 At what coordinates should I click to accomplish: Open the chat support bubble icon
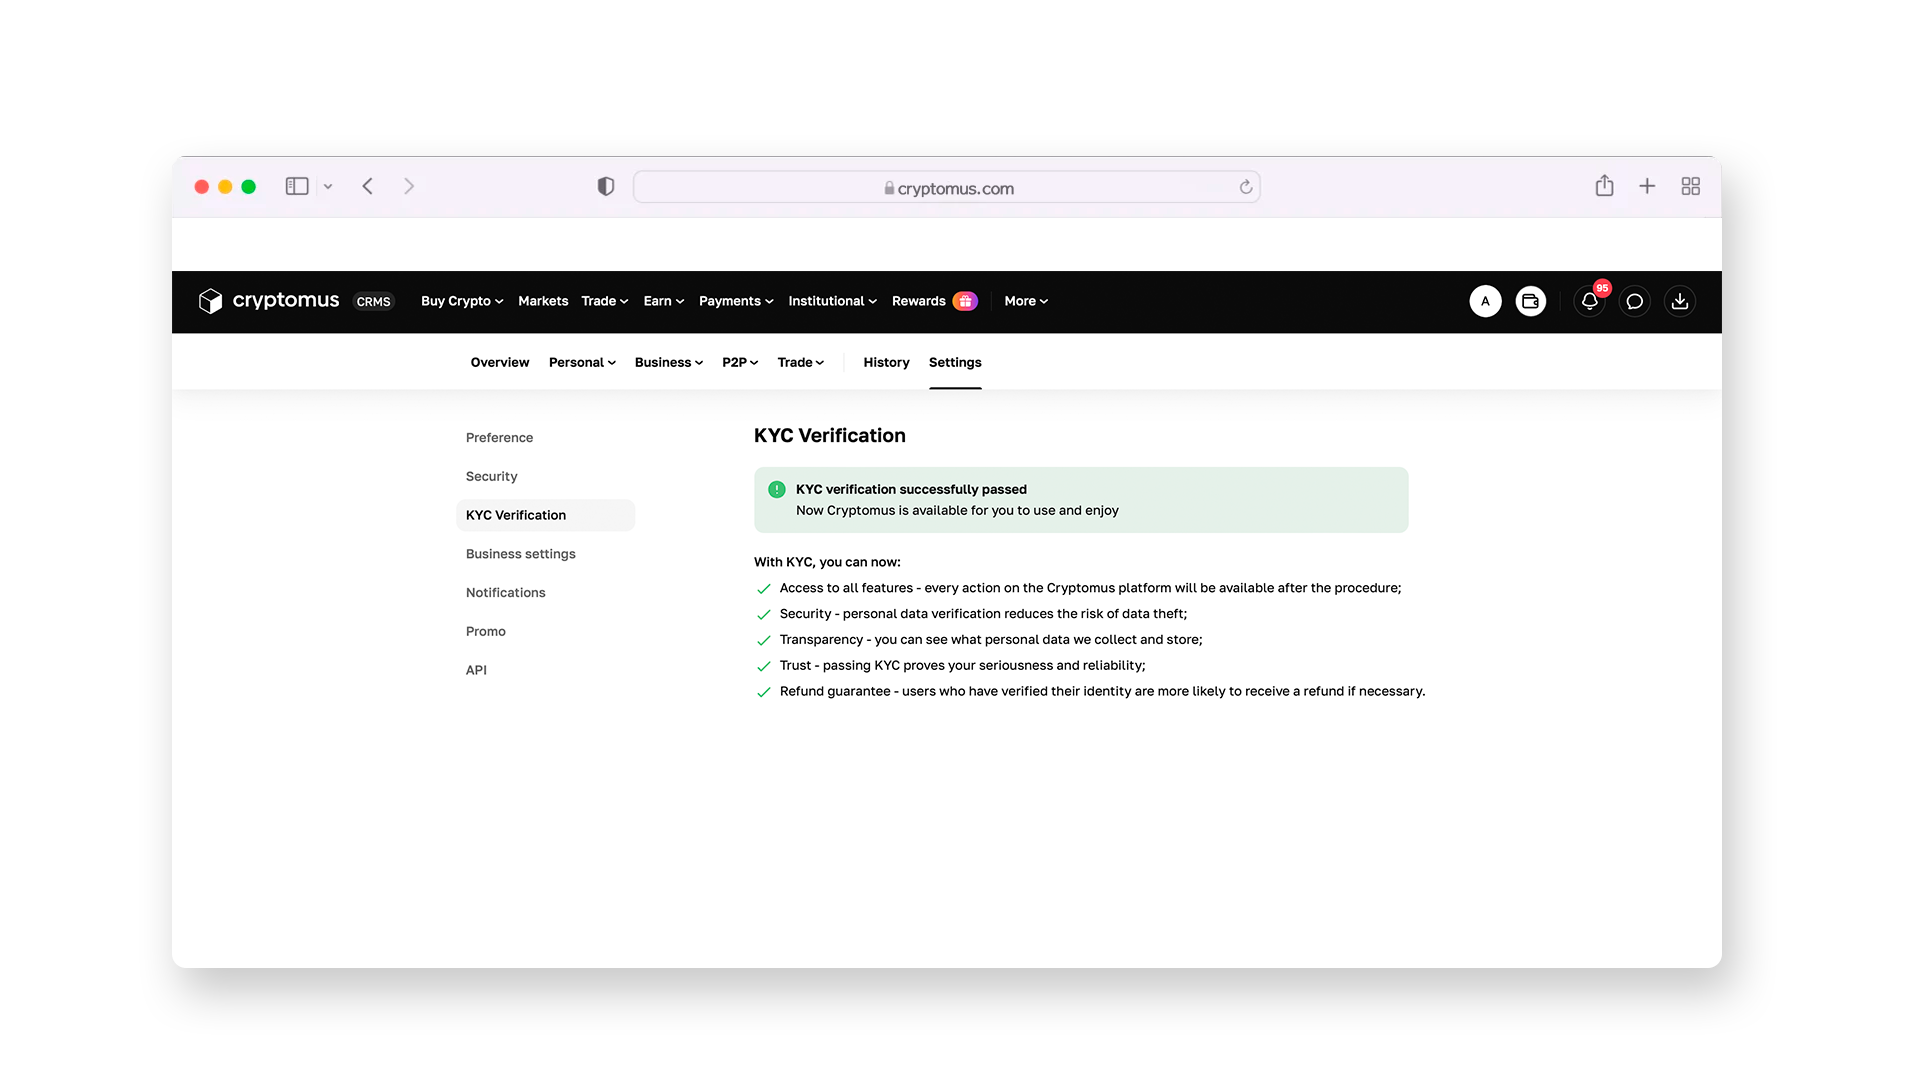(1634, 301)
